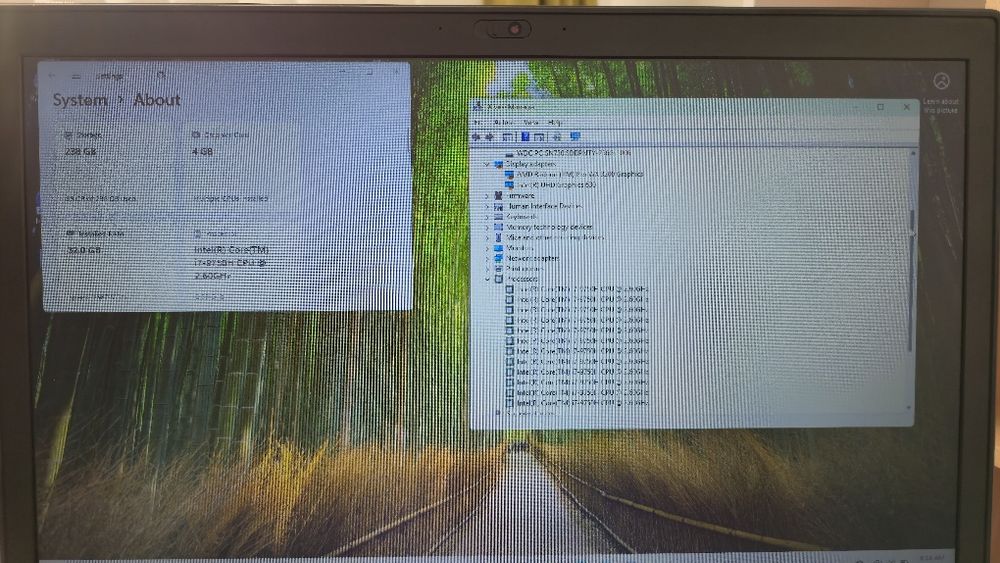Viewport: 1000px width, 563px height.
Task: Expand the Memory technology devices node
Action: pos(487,227)
